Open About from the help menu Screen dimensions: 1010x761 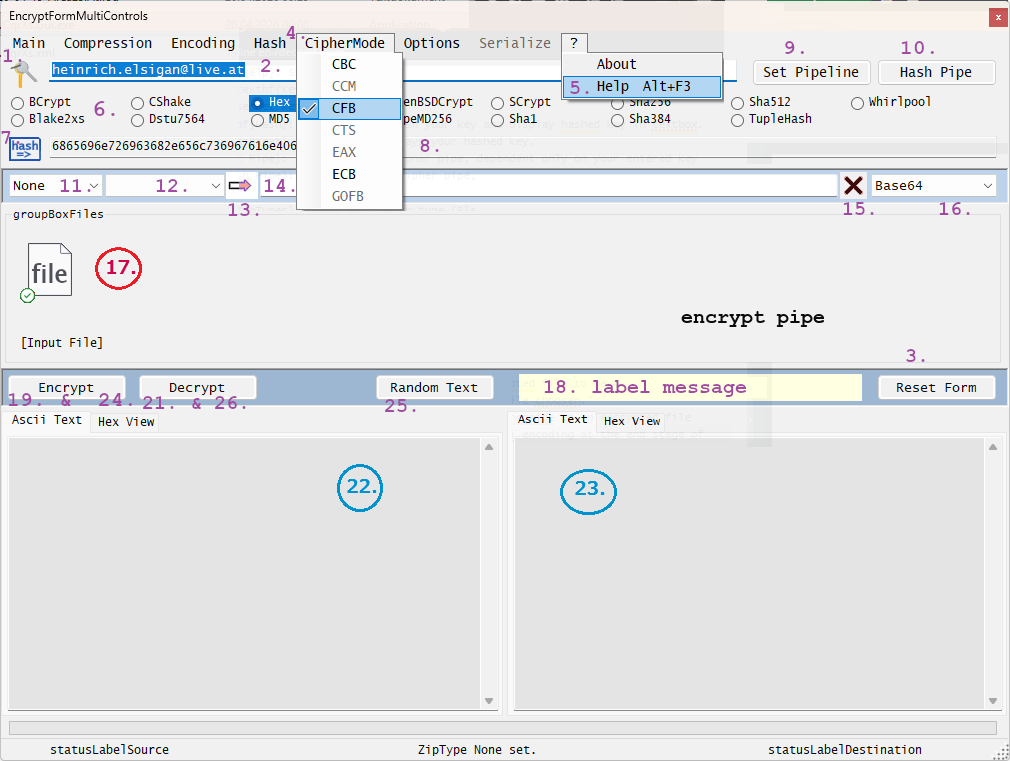point(642,64)
